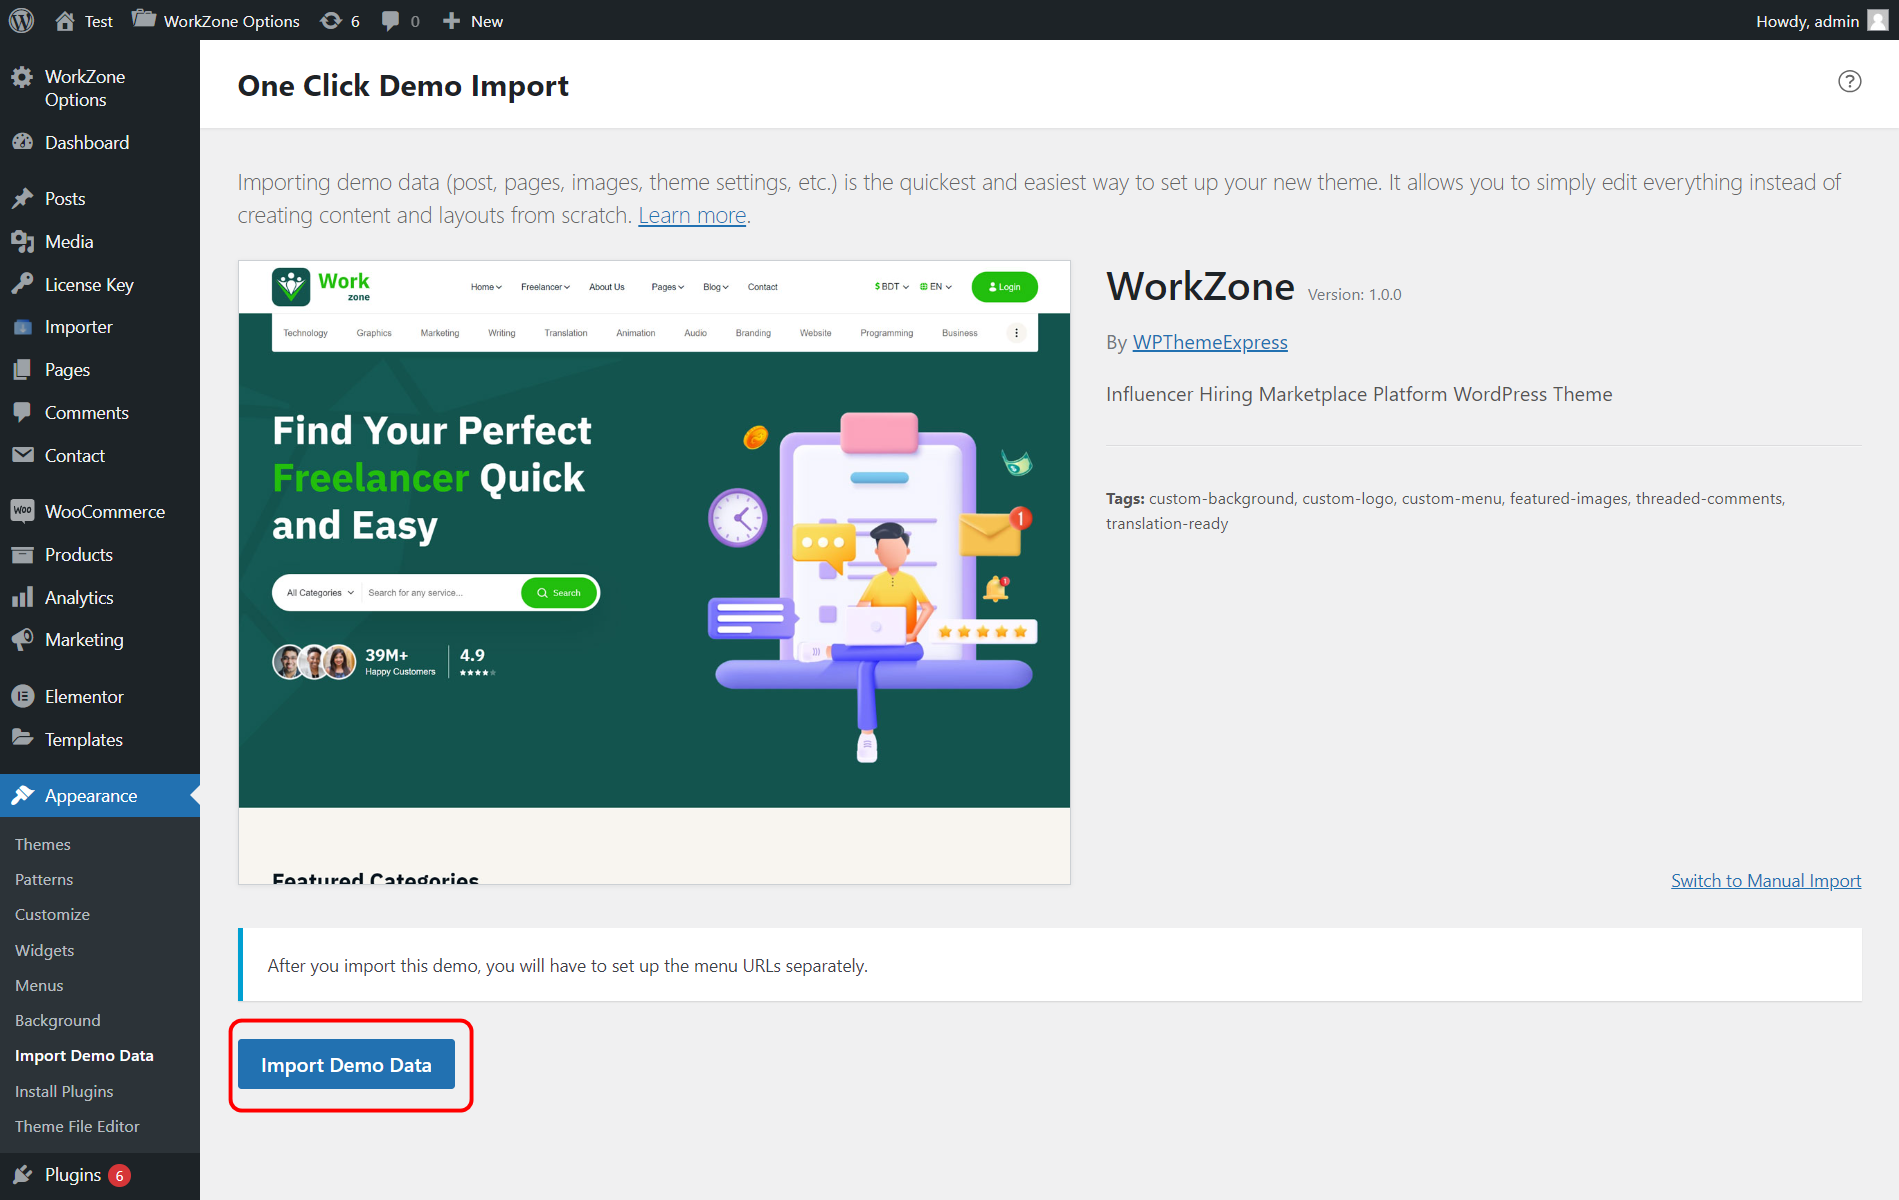The height and width of the screenshot is (1200, 1899).
Task: Click the help question mark icon
Action: click(1850, 82)
